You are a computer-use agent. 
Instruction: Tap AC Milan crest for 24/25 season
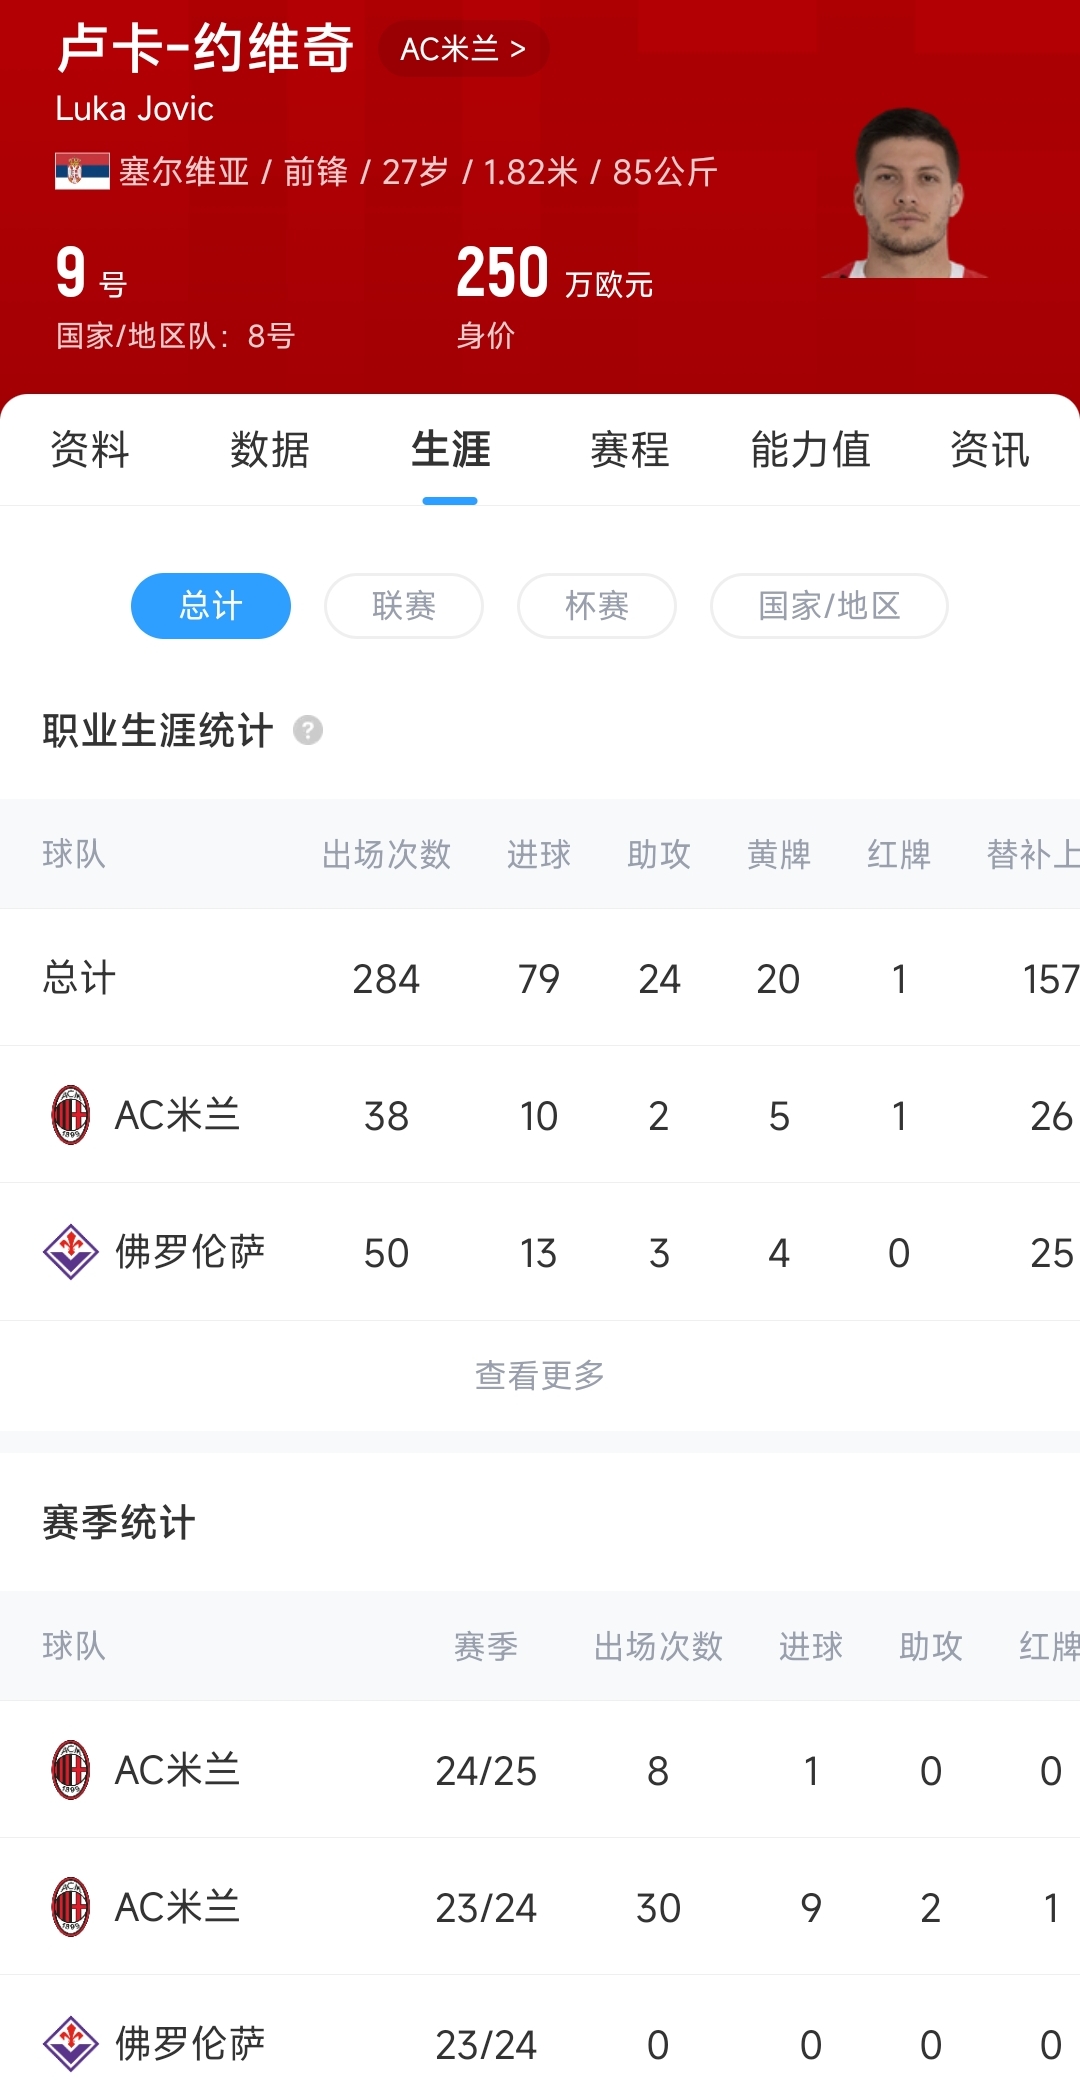pos(71,1770)
